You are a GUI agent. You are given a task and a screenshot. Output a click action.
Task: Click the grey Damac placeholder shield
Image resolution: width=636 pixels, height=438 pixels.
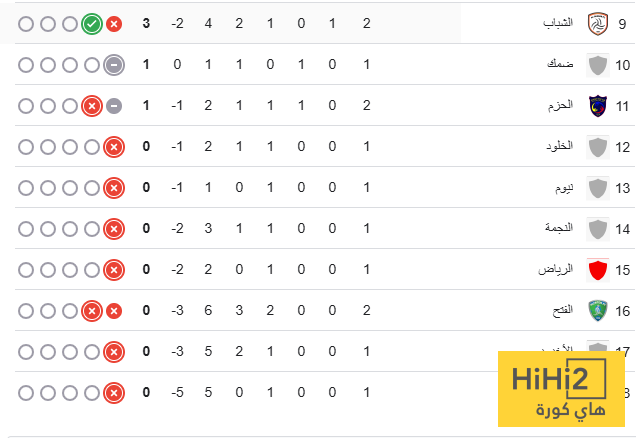(597, 65)
